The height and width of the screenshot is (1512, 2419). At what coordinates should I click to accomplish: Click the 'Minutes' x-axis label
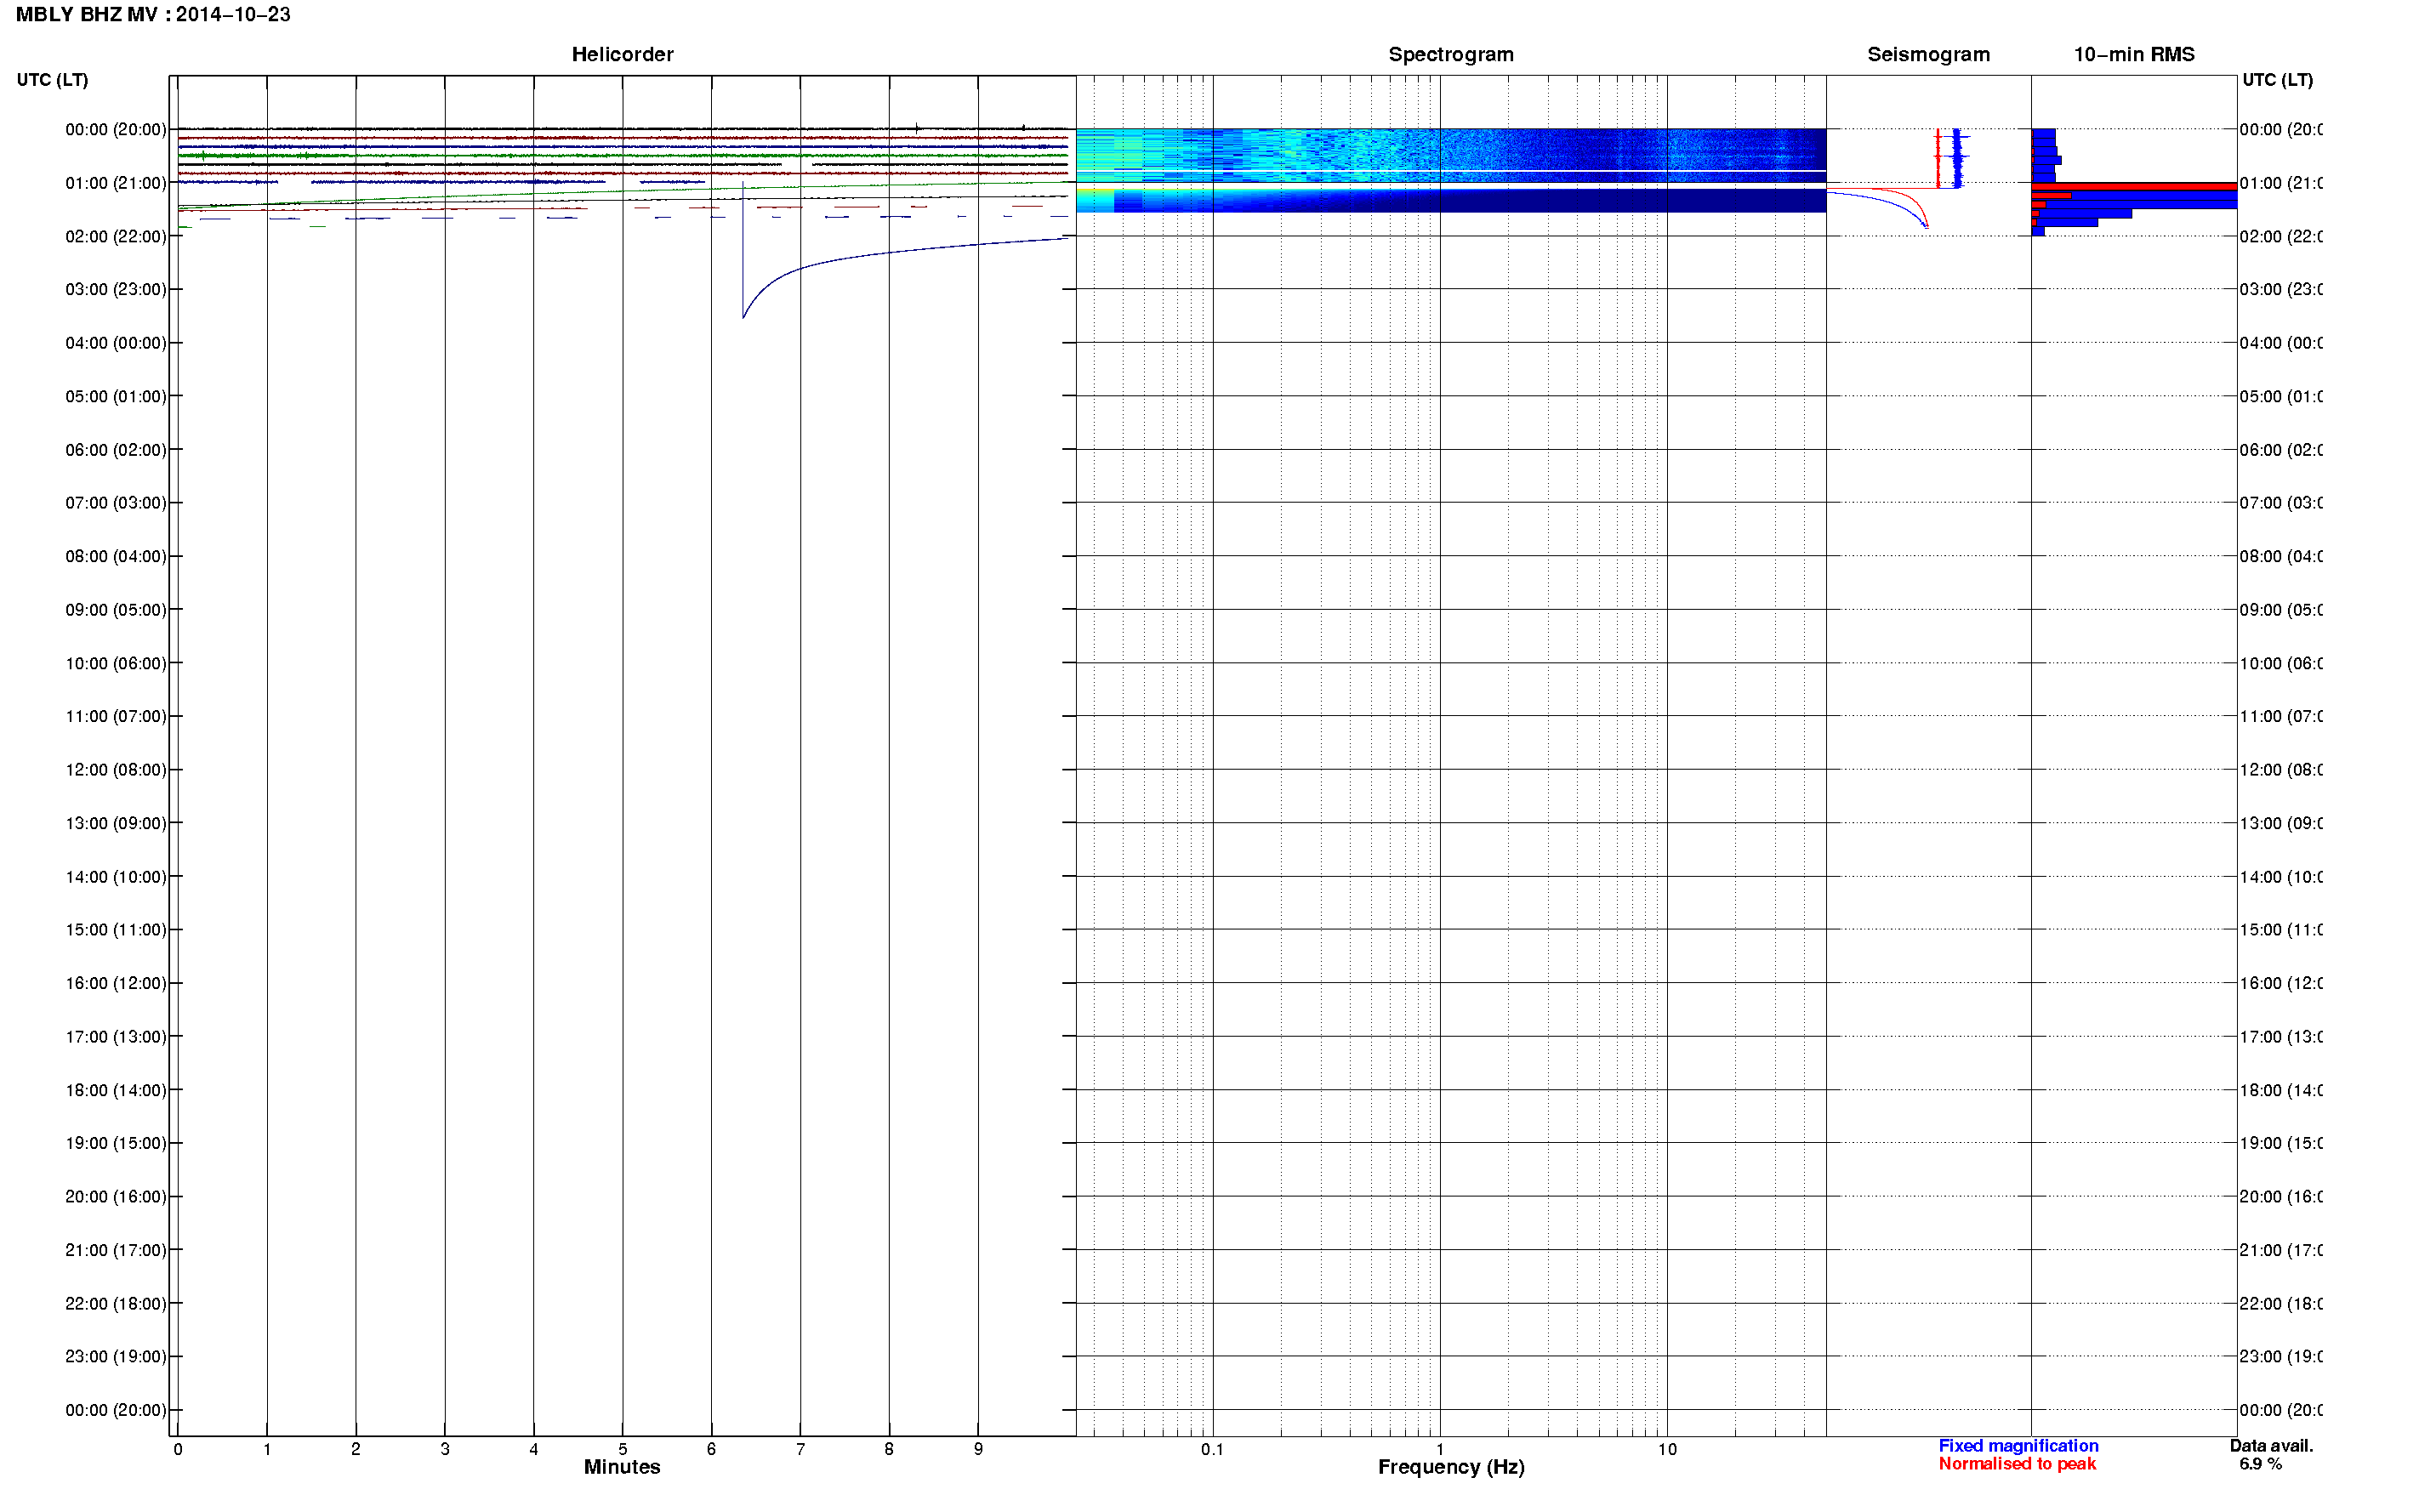click(622, 1467)
